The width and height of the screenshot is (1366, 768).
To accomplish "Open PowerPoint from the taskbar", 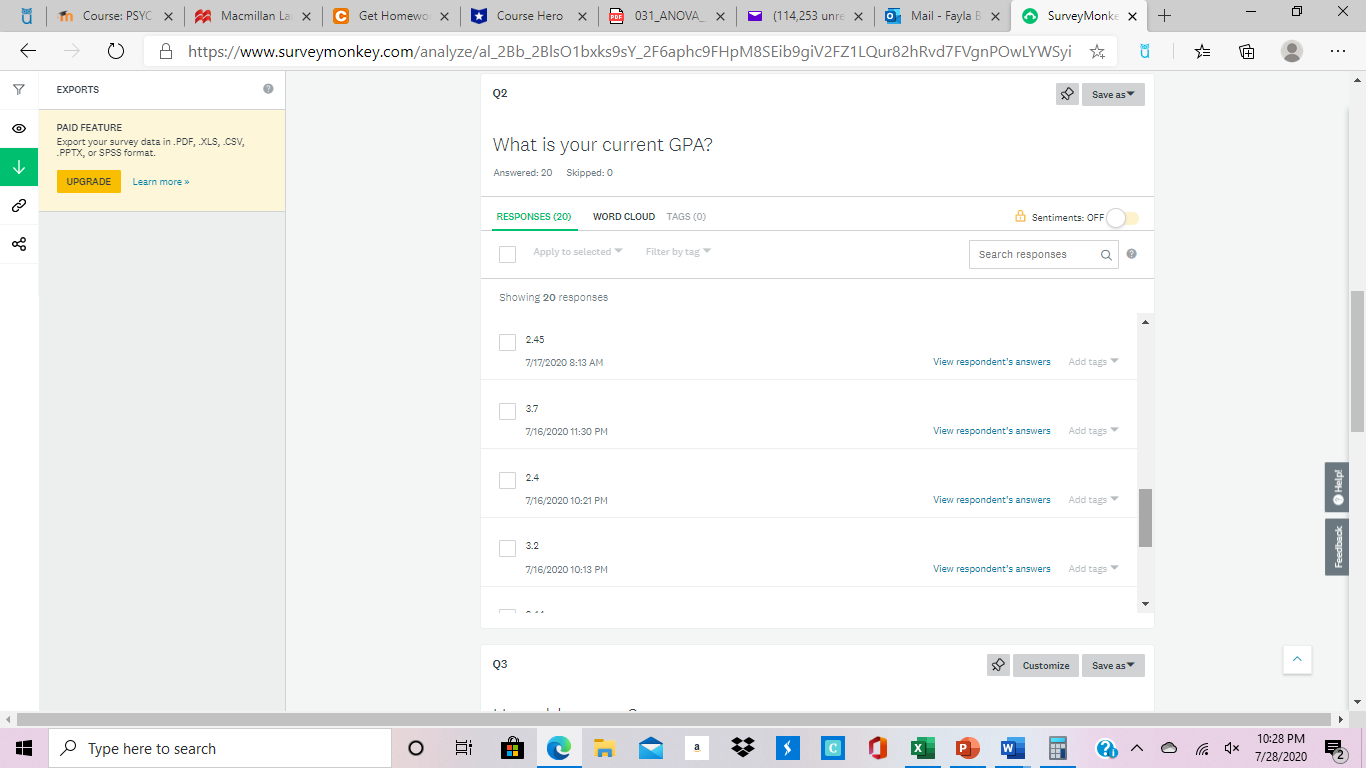I will click(x=967, y=748).
